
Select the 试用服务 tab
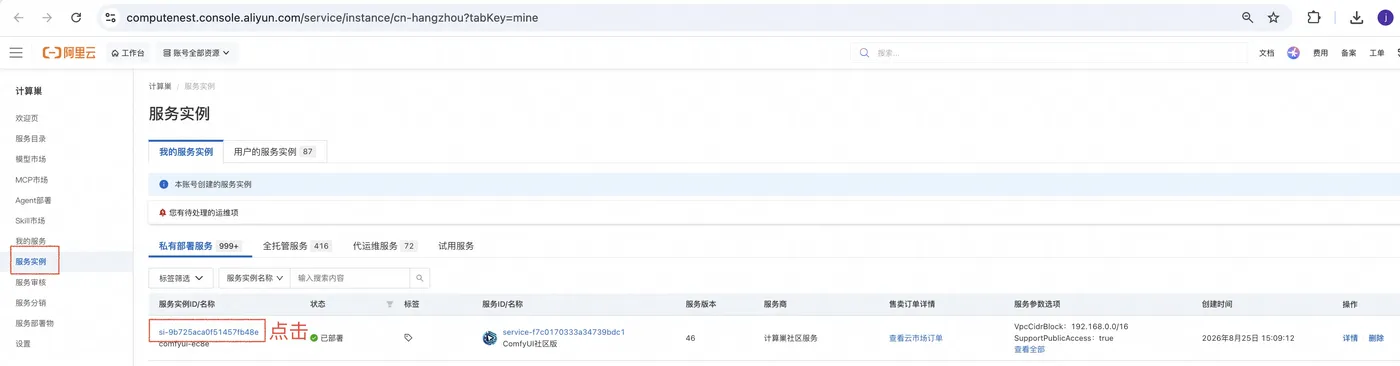[456, 245]
